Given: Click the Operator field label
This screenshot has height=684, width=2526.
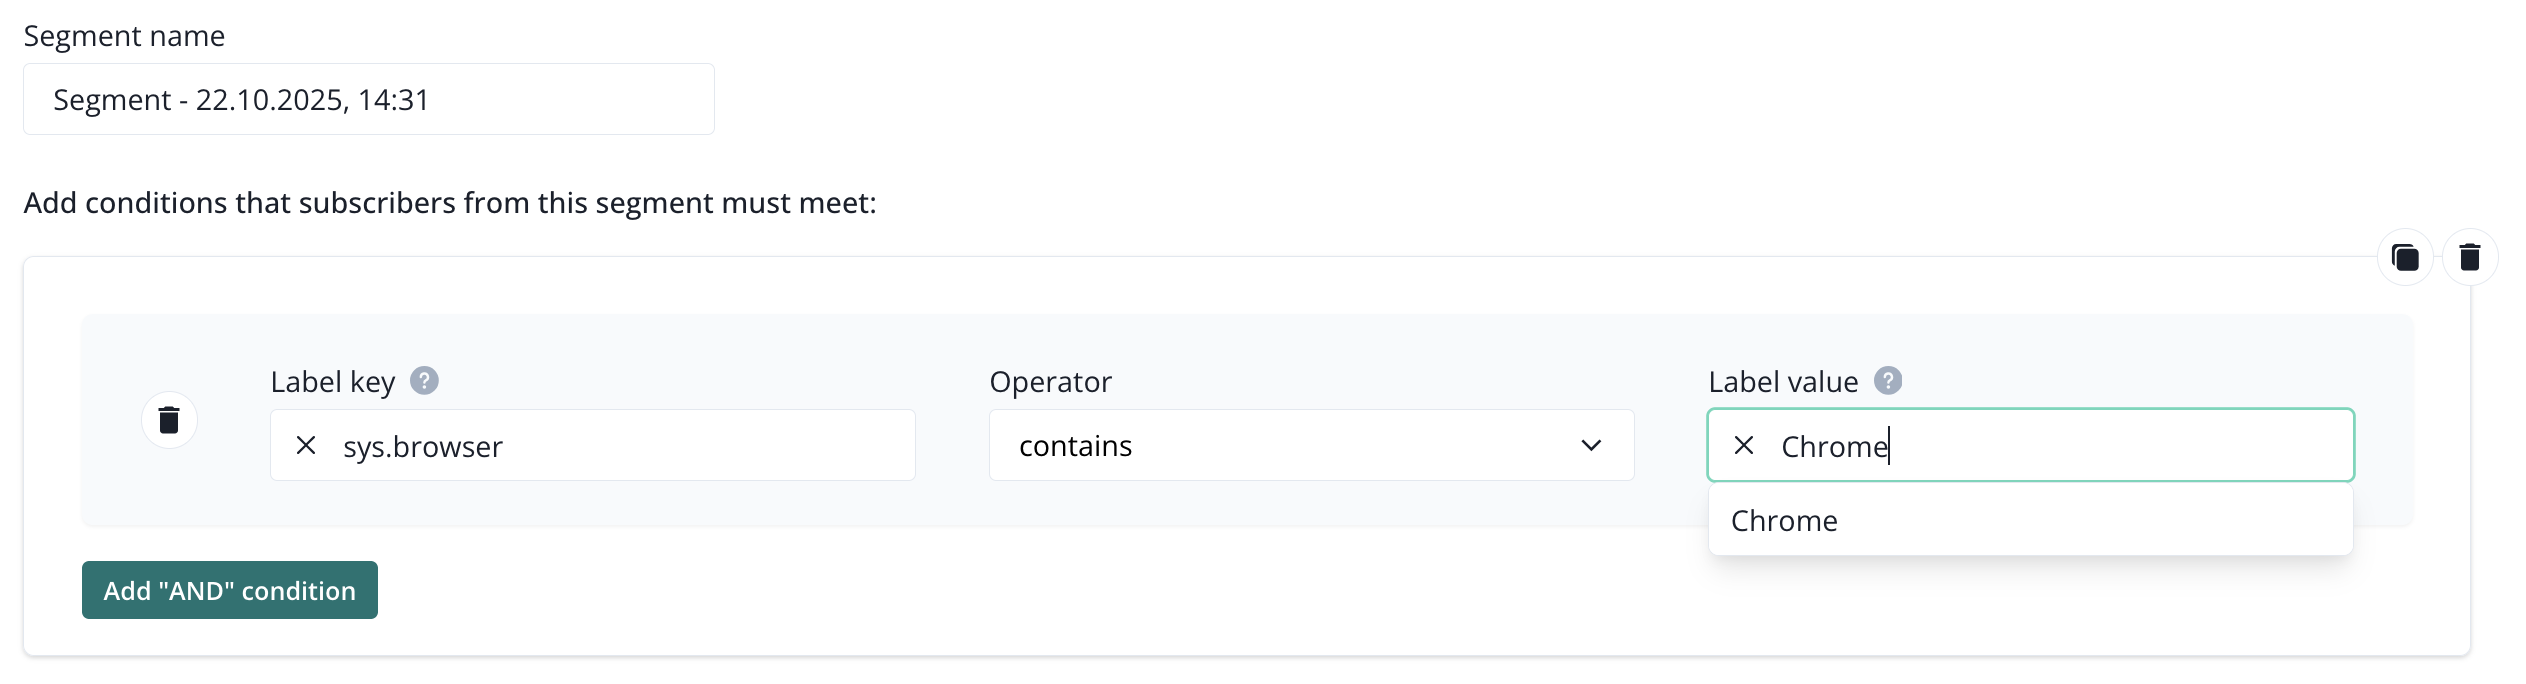Looking at the screenshot, I should click(x=1050, y=382).
